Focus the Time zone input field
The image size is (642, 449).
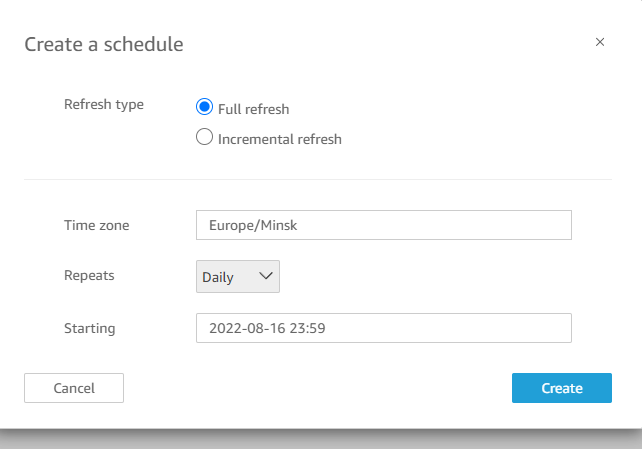383,225
